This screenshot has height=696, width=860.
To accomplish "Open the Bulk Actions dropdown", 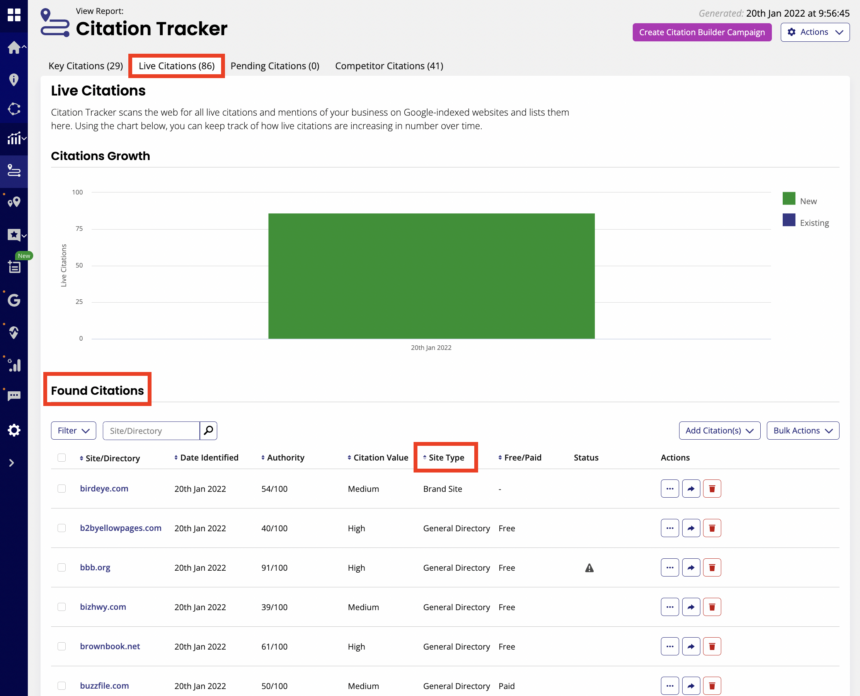I will (x=802, y=430).
